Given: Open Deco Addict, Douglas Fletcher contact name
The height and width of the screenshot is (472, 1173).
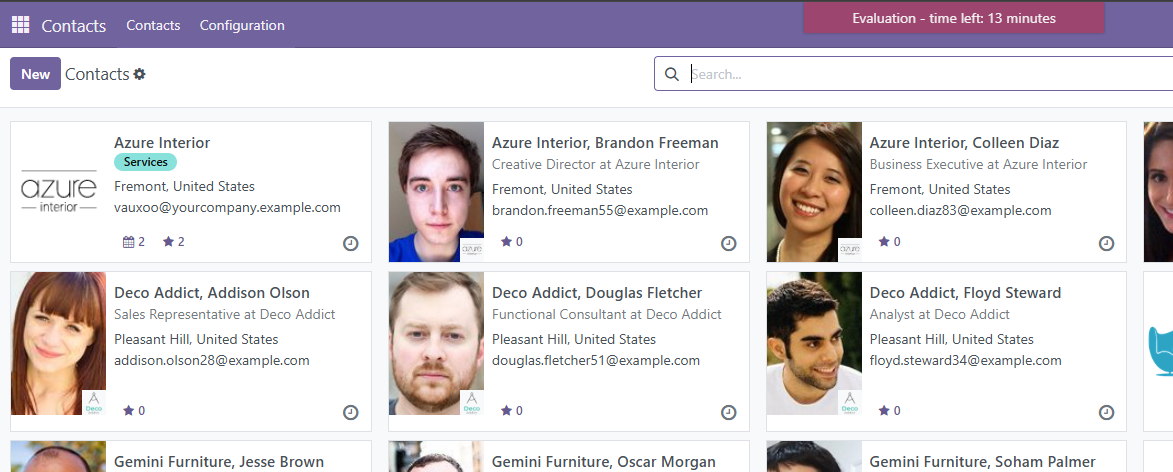Looking at the screenshot, I should pyautogui.click(x=597, y=293).
